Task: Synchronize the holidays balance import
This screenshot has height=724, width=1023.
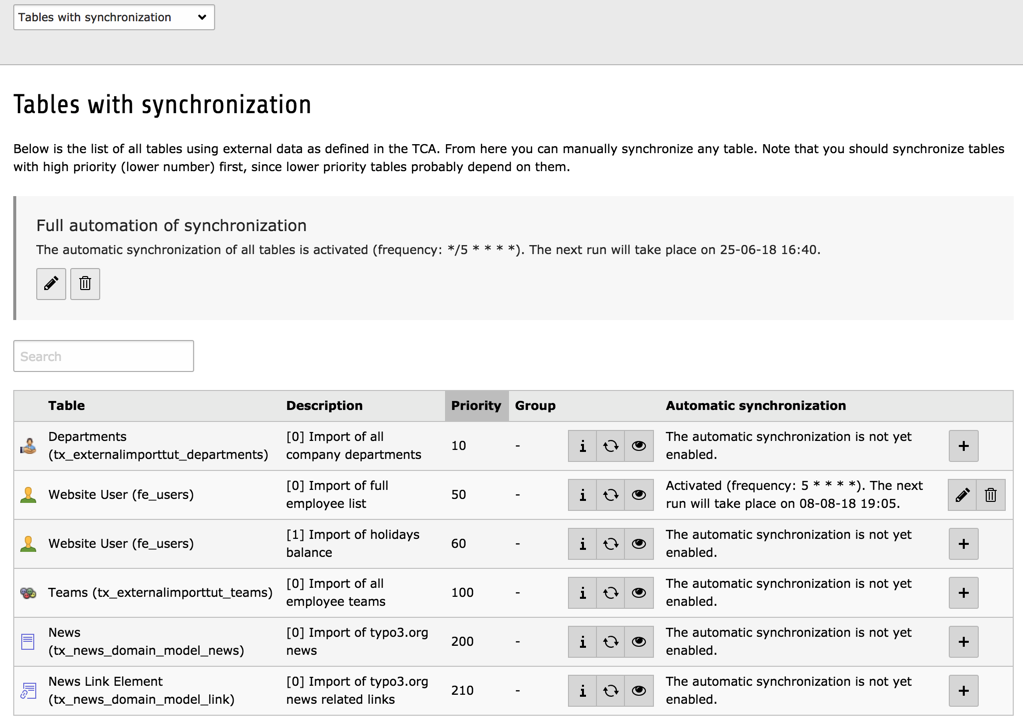Action: [x=610, y=544]
